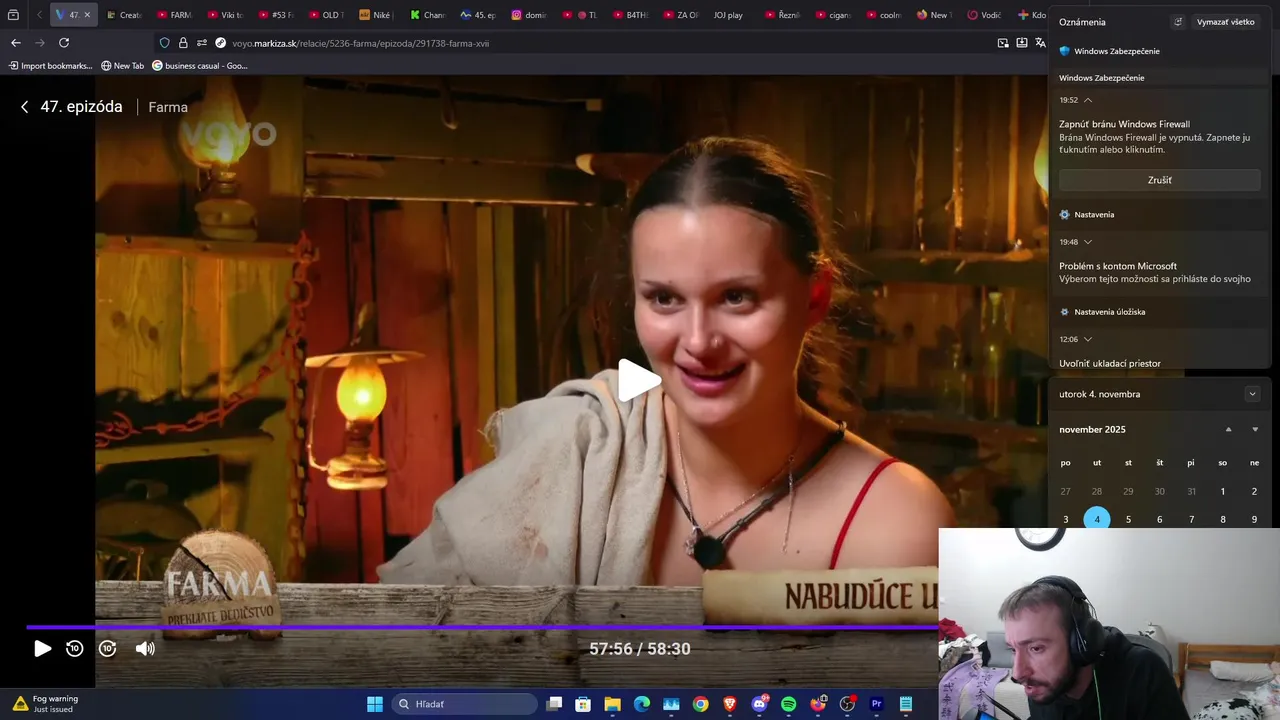This screenshot has height=720, width=1280.
Task: Close the active 47. tab
Action: coord(87,15)
